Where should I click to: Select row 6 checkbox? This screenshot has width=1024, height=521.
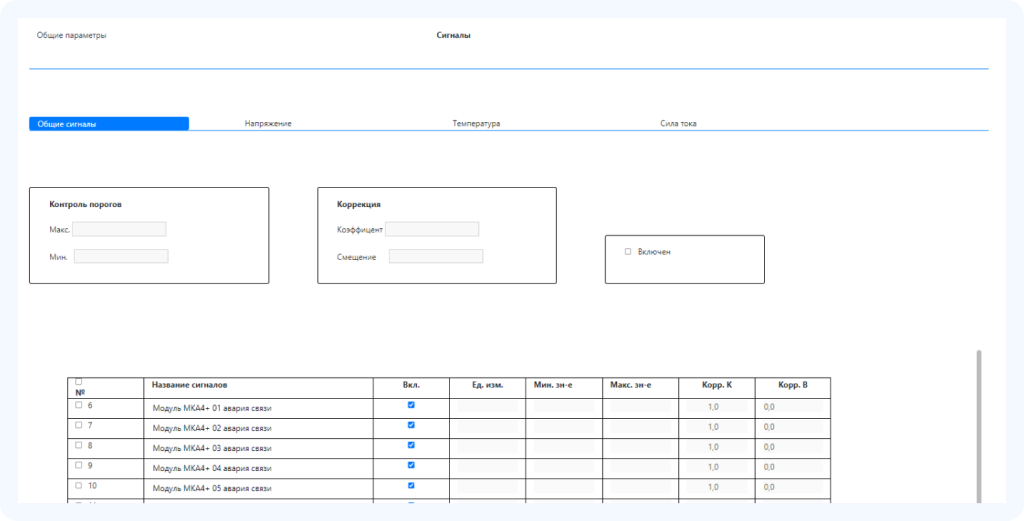79,405
